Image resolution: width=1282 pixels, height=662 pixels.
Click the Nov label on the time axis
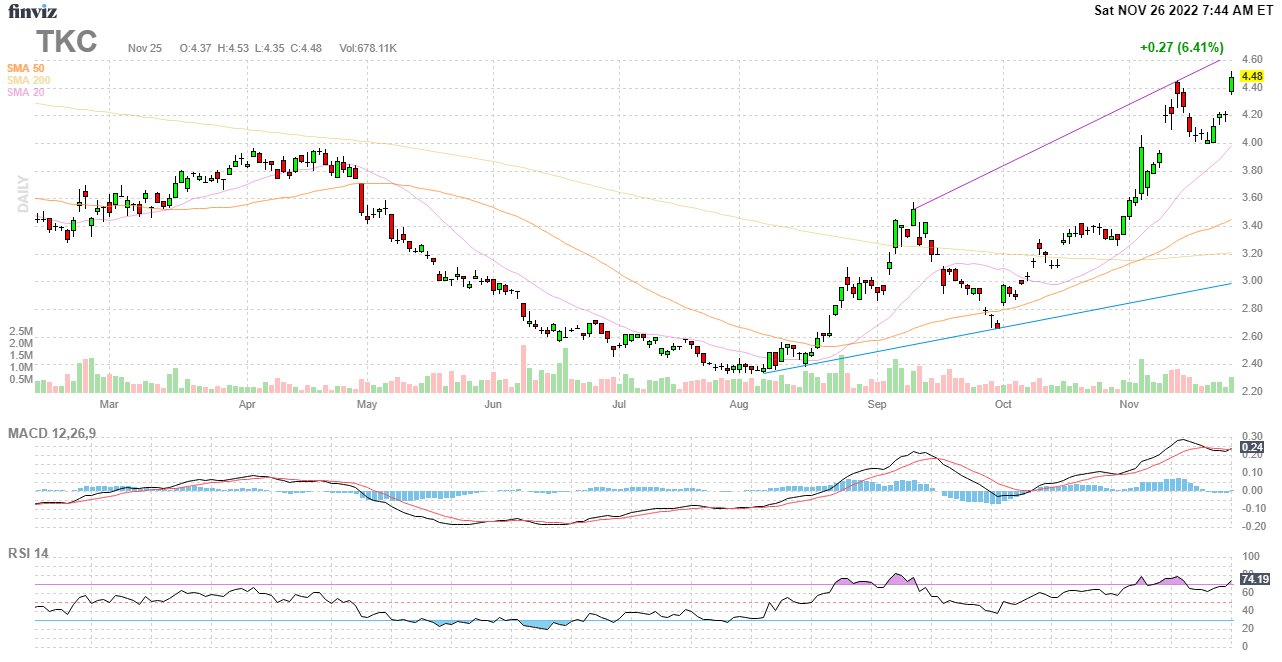pyautogui.click(x=1129, y=405)
